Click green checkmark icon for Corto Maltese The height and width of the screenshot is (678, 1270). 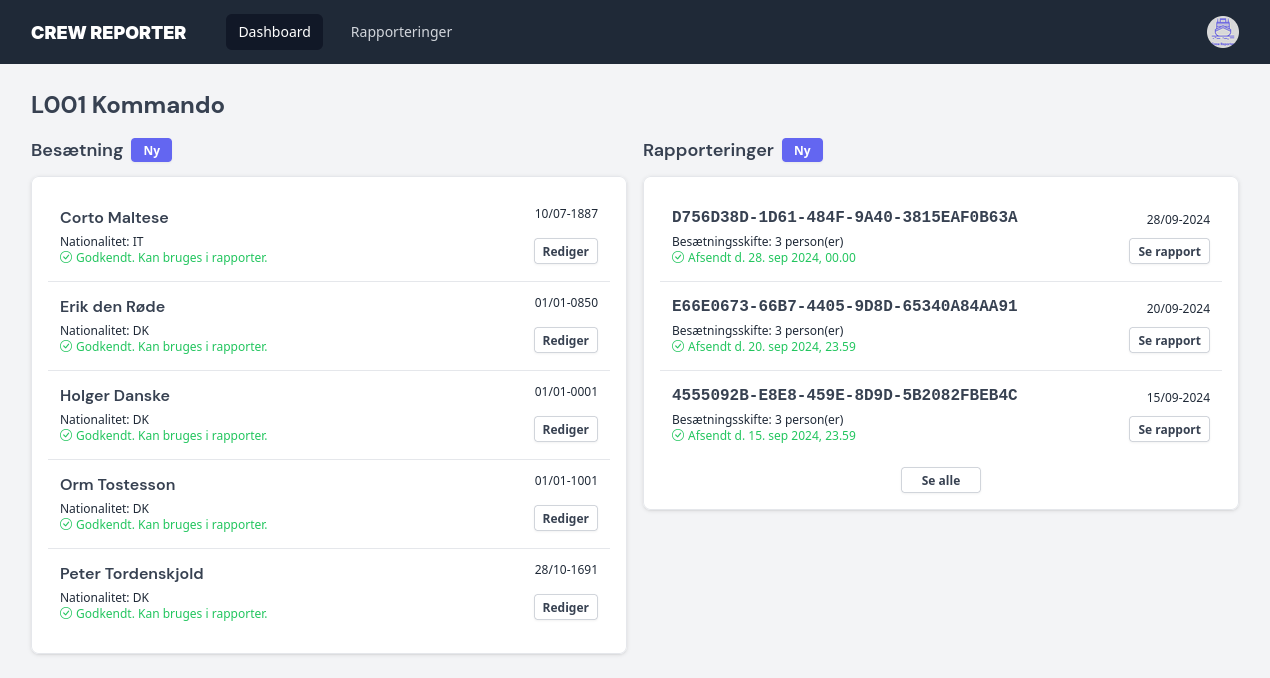(66, 258)
